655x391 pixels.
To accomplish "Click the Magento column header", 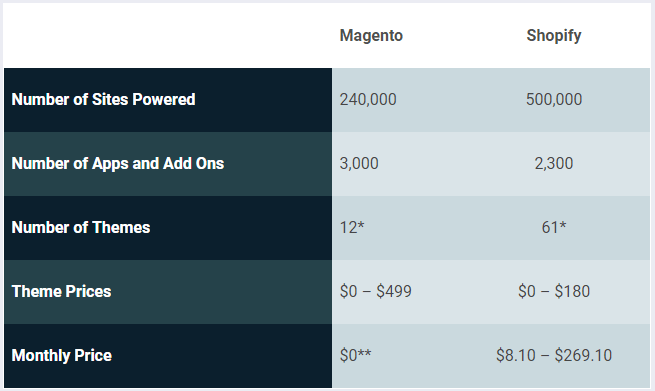I will (371, 36).
